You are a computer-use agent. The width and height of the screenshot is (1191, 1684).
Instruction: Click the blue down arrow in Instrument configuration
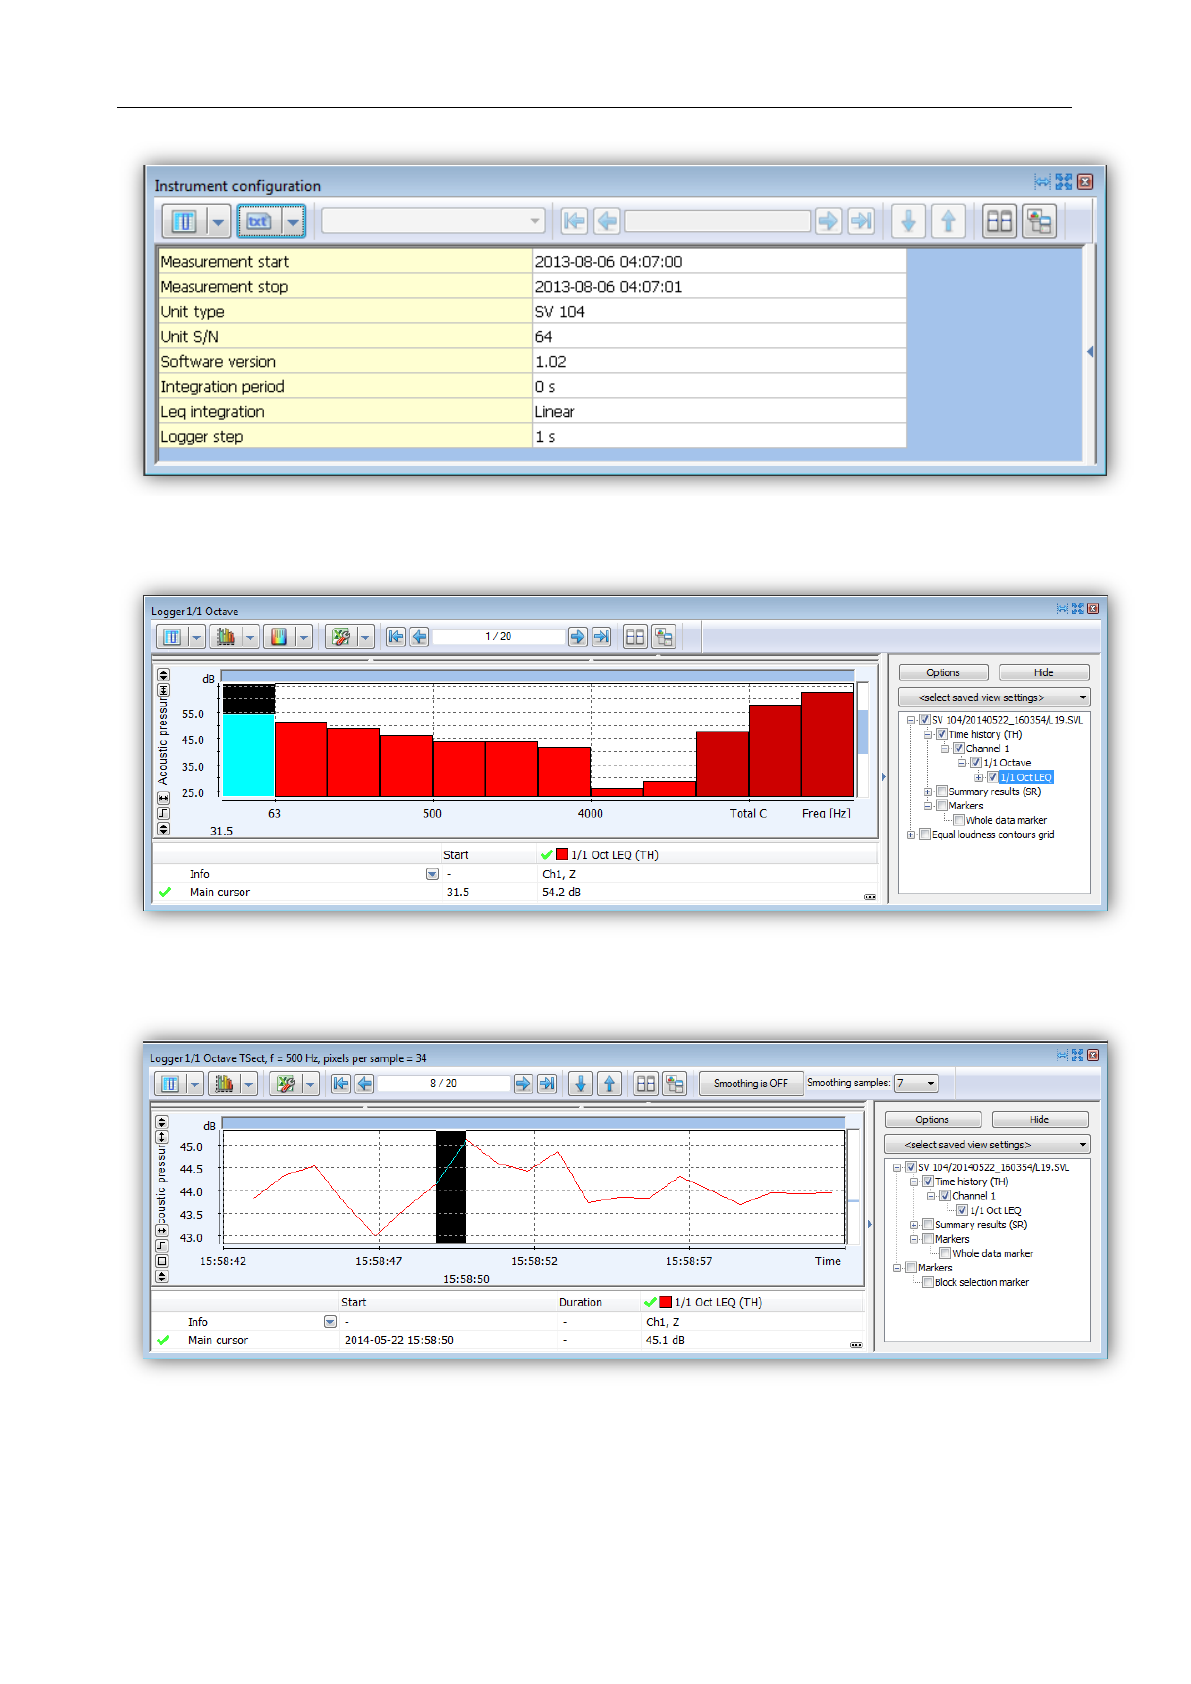pos(908,221)
